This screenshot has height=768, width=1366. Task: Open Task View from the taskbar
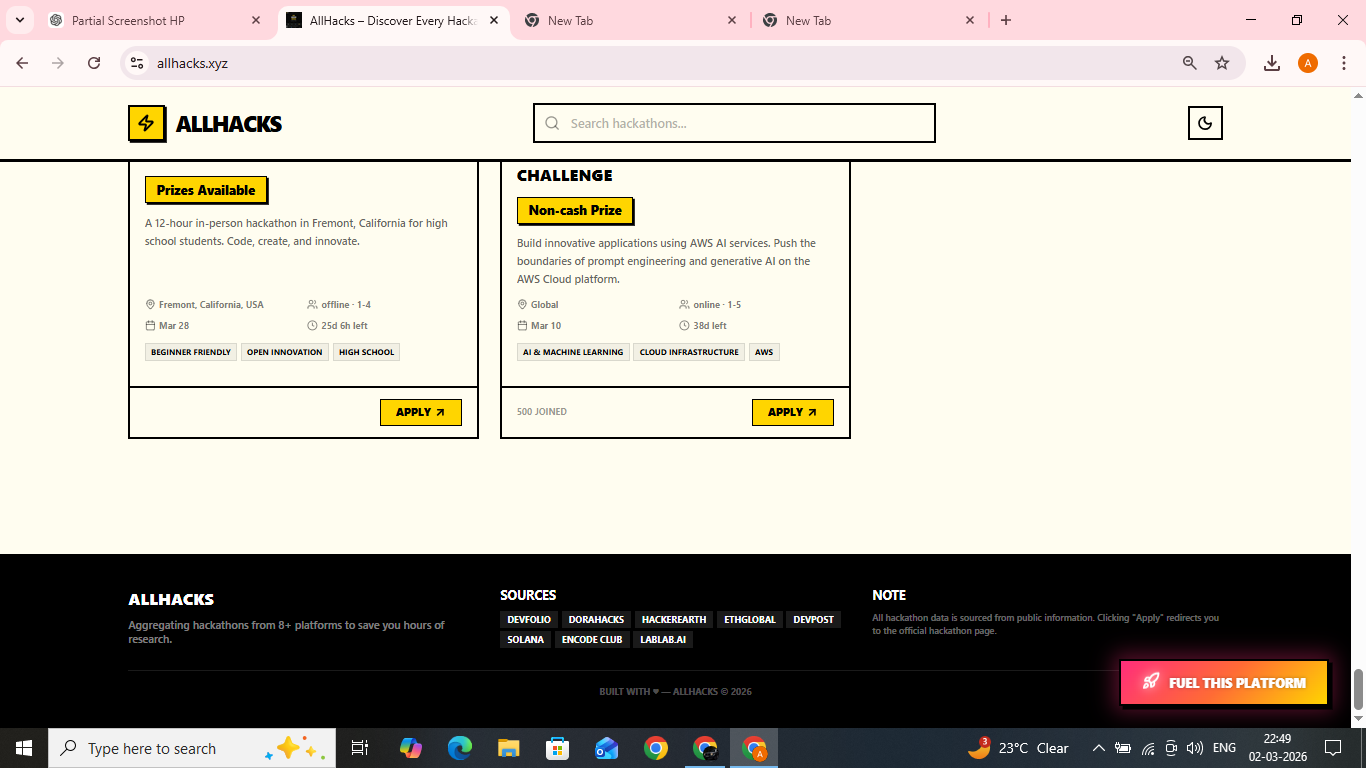(x=359, y=747)
